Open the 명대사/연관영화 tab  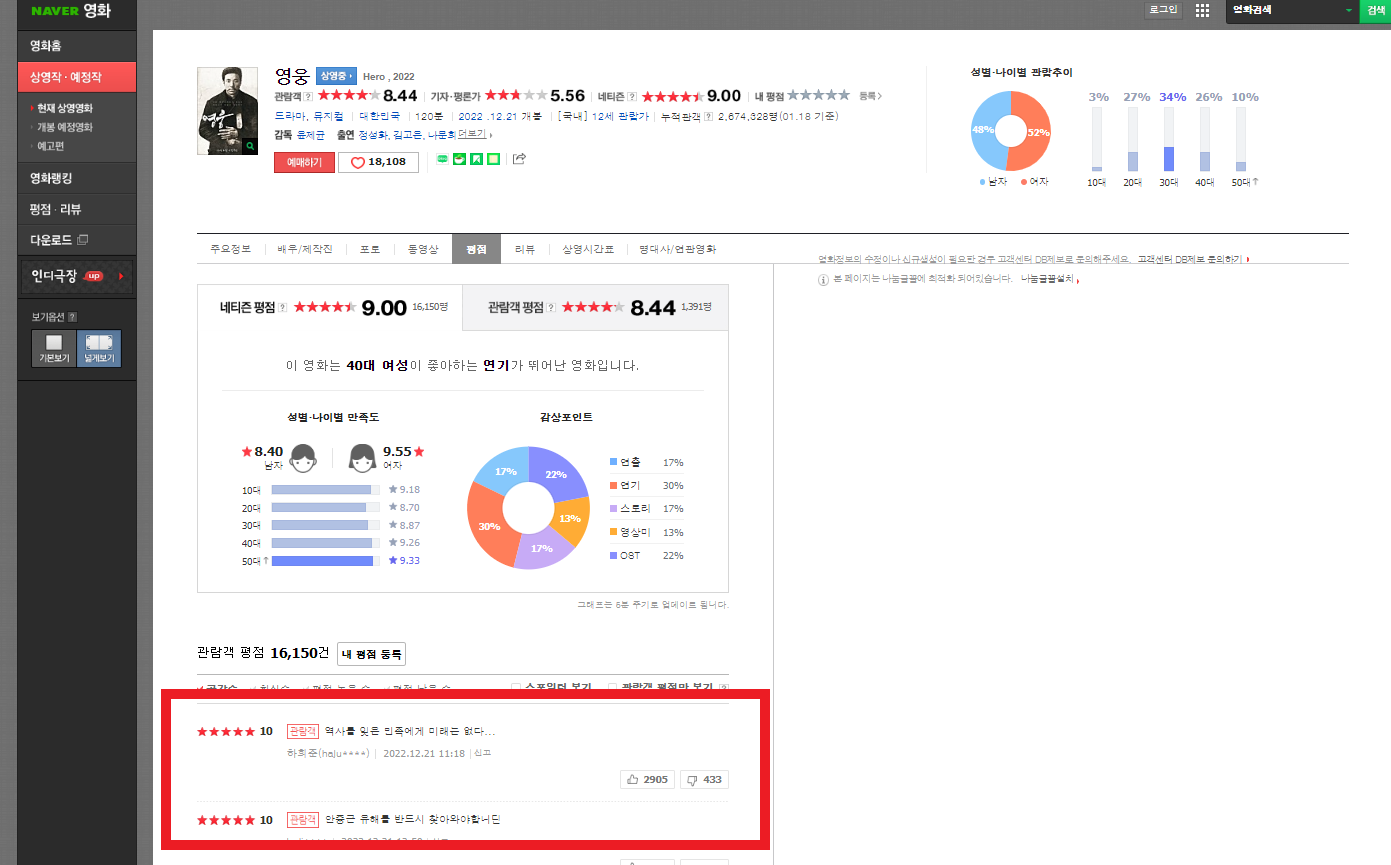tap(678, 249)
